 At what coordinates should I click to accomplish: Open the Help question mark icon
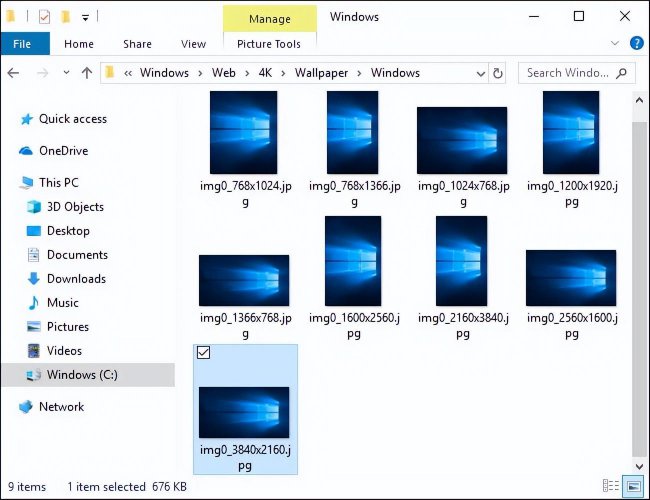636,43
